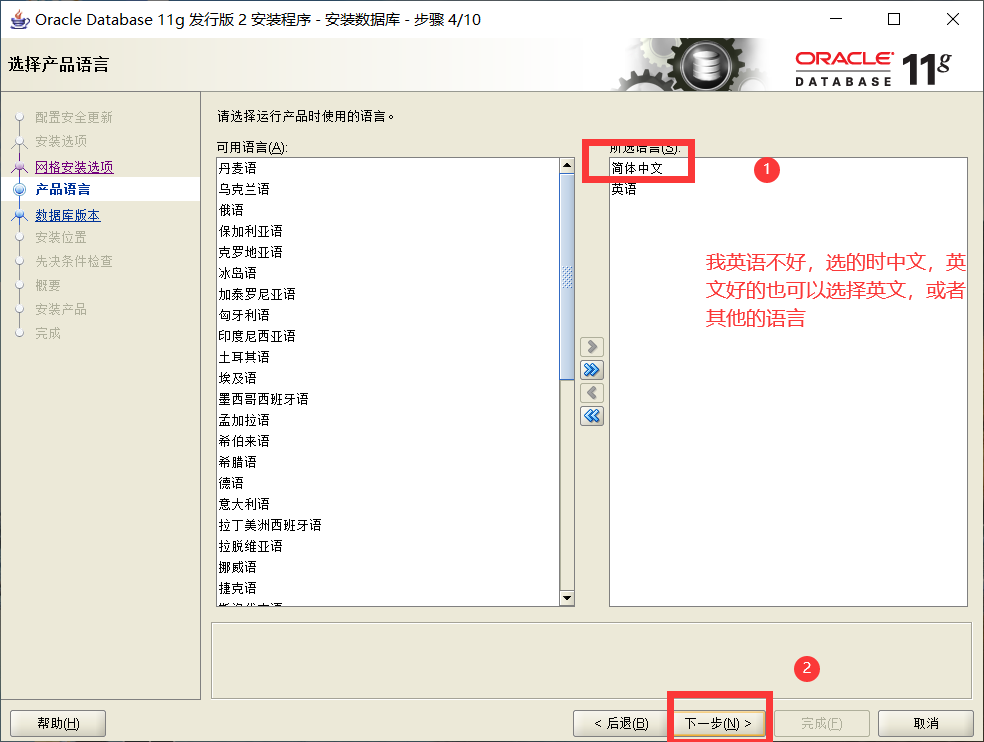The height and width of the screenshot is (742, 984).
Task: Move selected language to chosen list arrow
Action: (592, 347)
